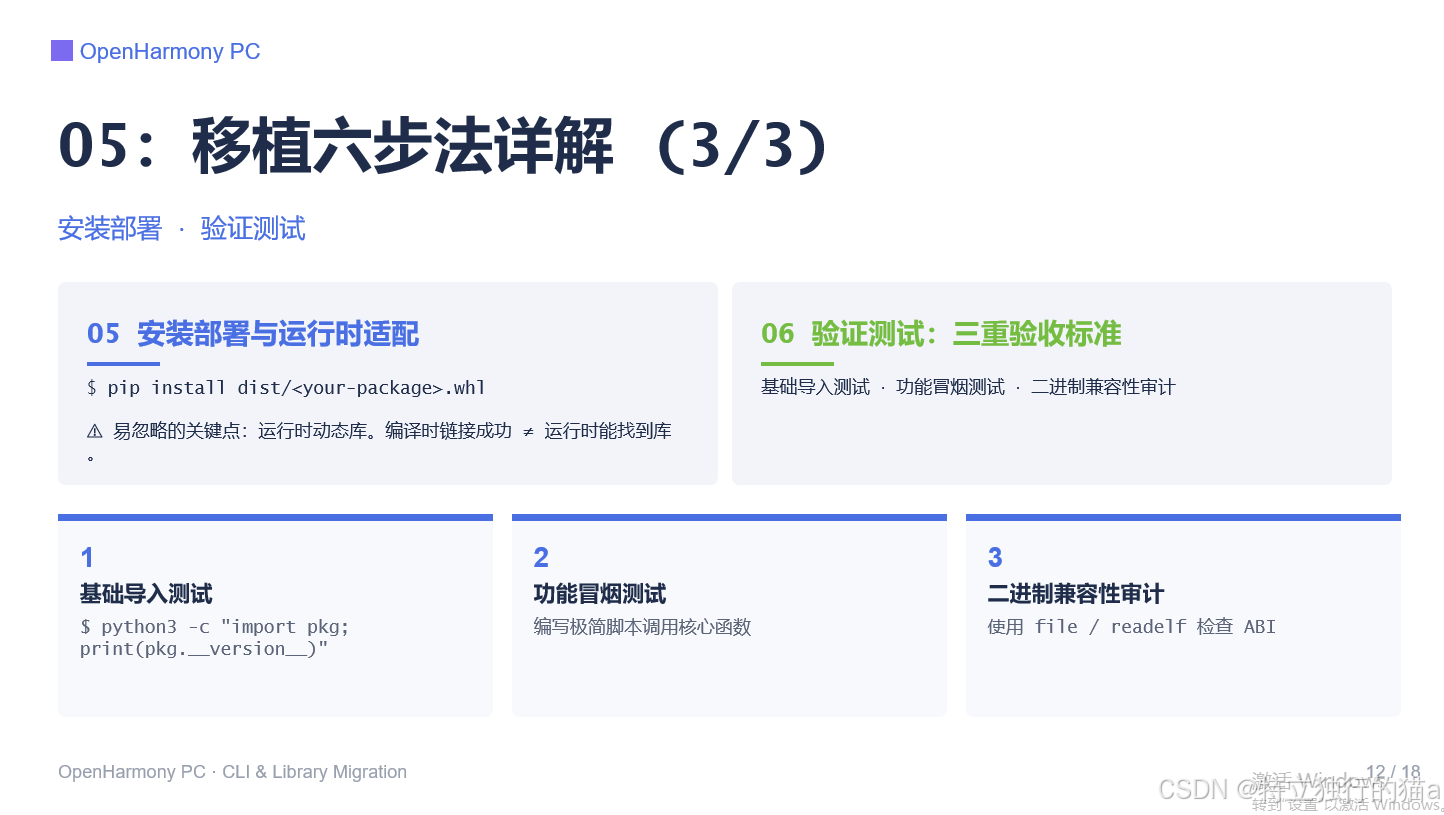This screenshot has height=815, width=1444.
Task: Click the footer OpenHarmony PC · CLI & Library Migration
Action: point(233,772)
